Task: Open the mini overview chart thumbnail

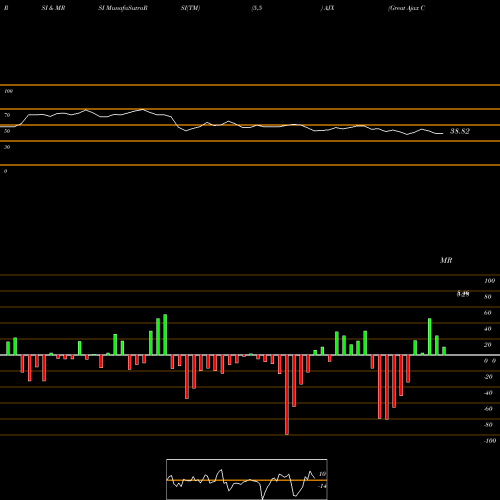Action: [x=247, y=479]
